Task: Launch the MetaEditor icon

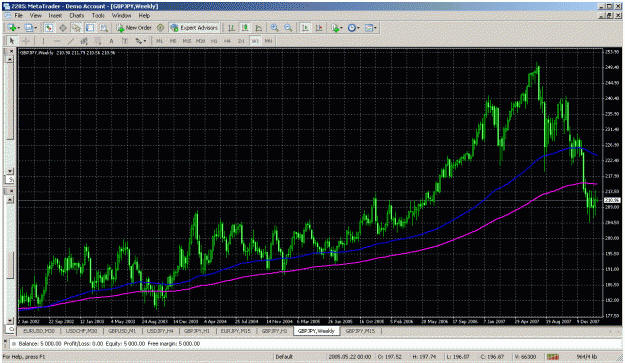Action: tap(160, 28)
